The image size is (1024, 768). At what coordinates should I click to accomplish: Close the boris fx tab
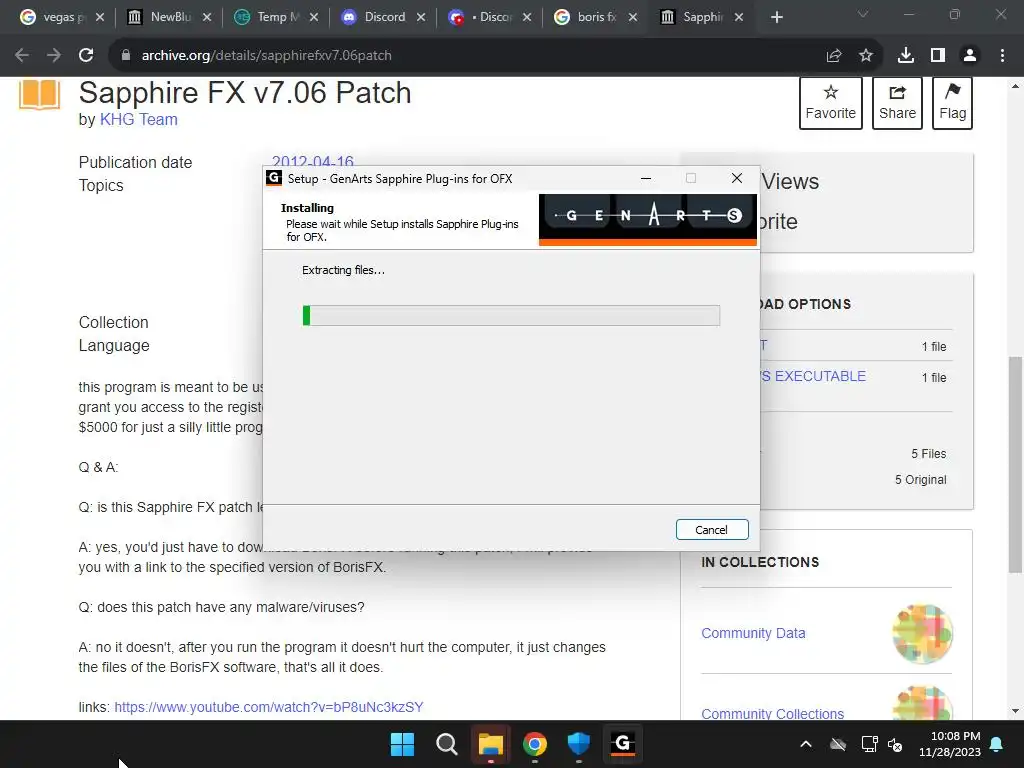[633, 18]
